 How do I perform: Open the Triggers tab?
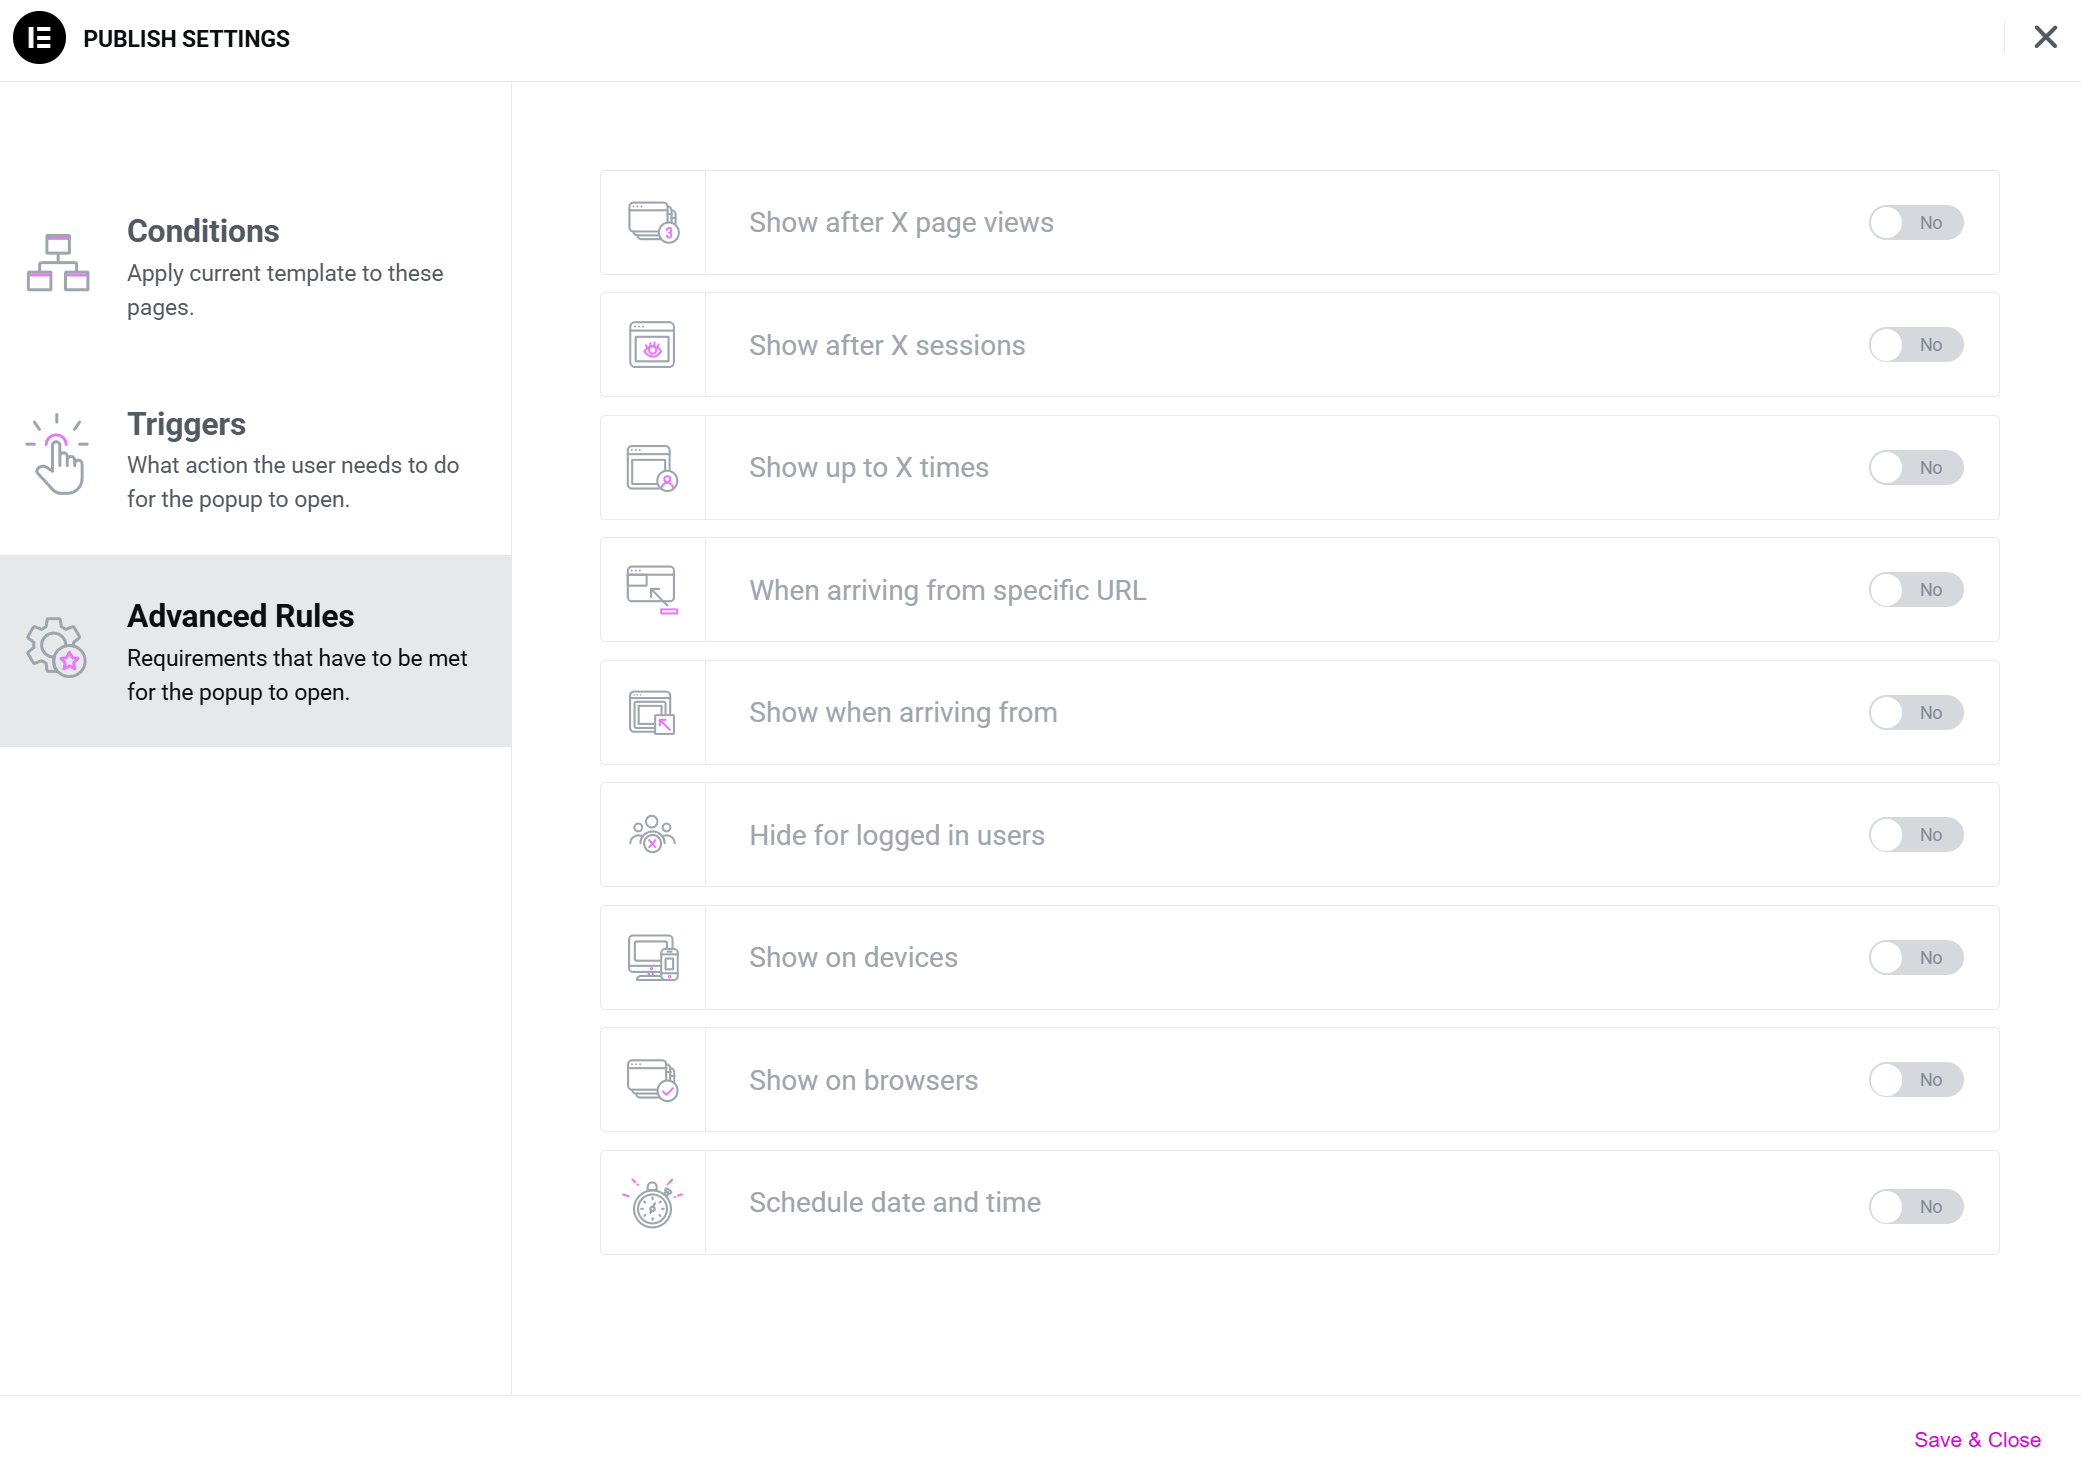pos(255,459)
